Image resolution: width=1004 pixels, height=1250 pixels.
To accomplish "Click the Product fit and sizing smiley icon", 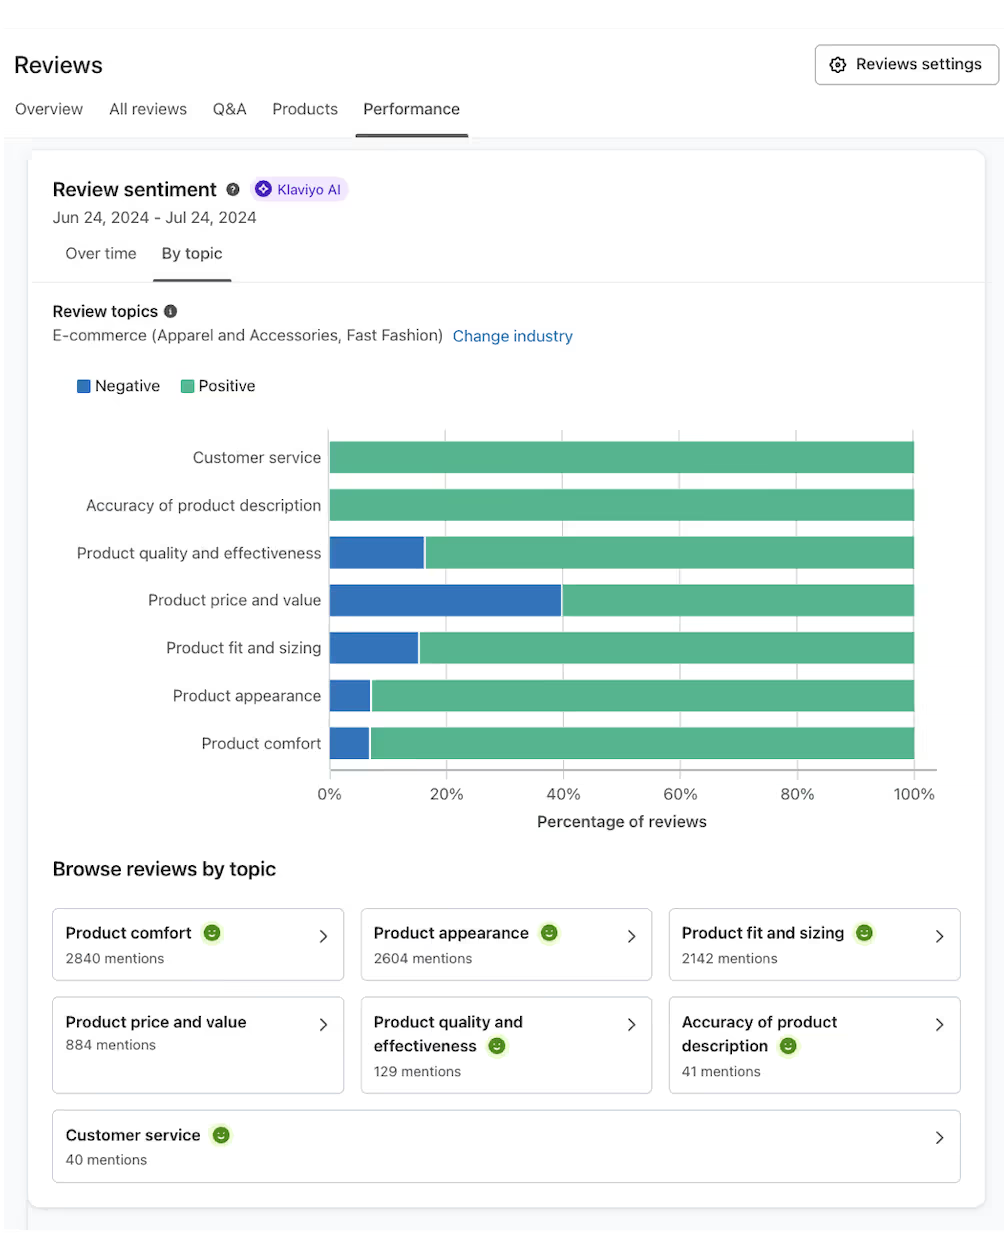I will click(x=865, y=933).
